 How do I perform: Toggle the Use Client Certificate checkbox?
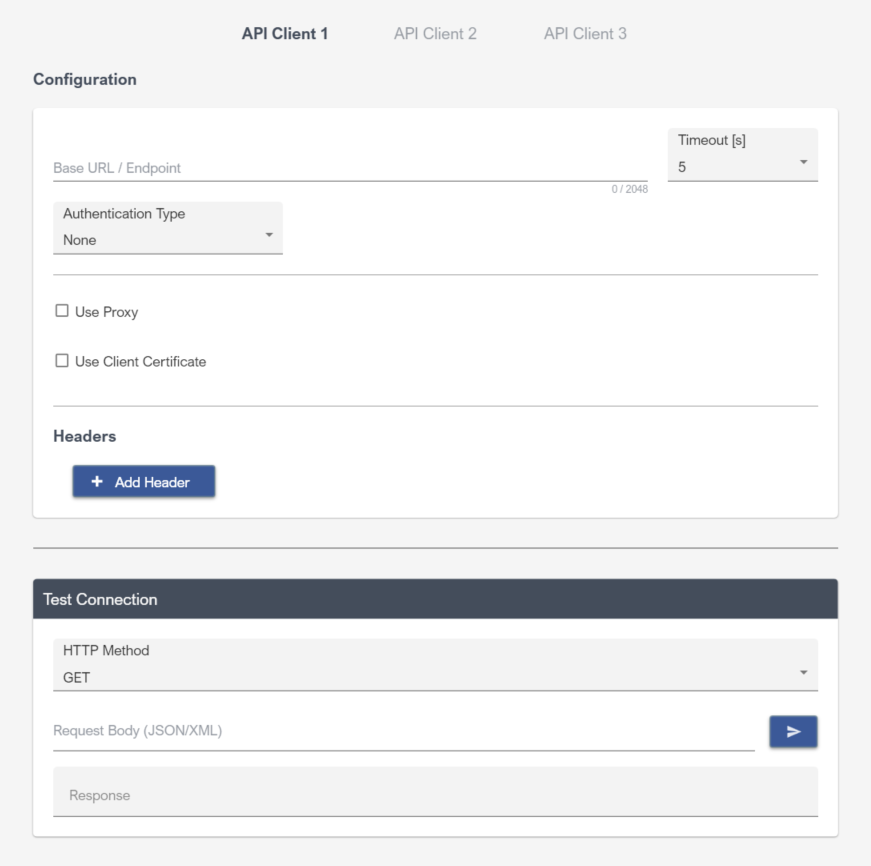(x=62, y=361)
